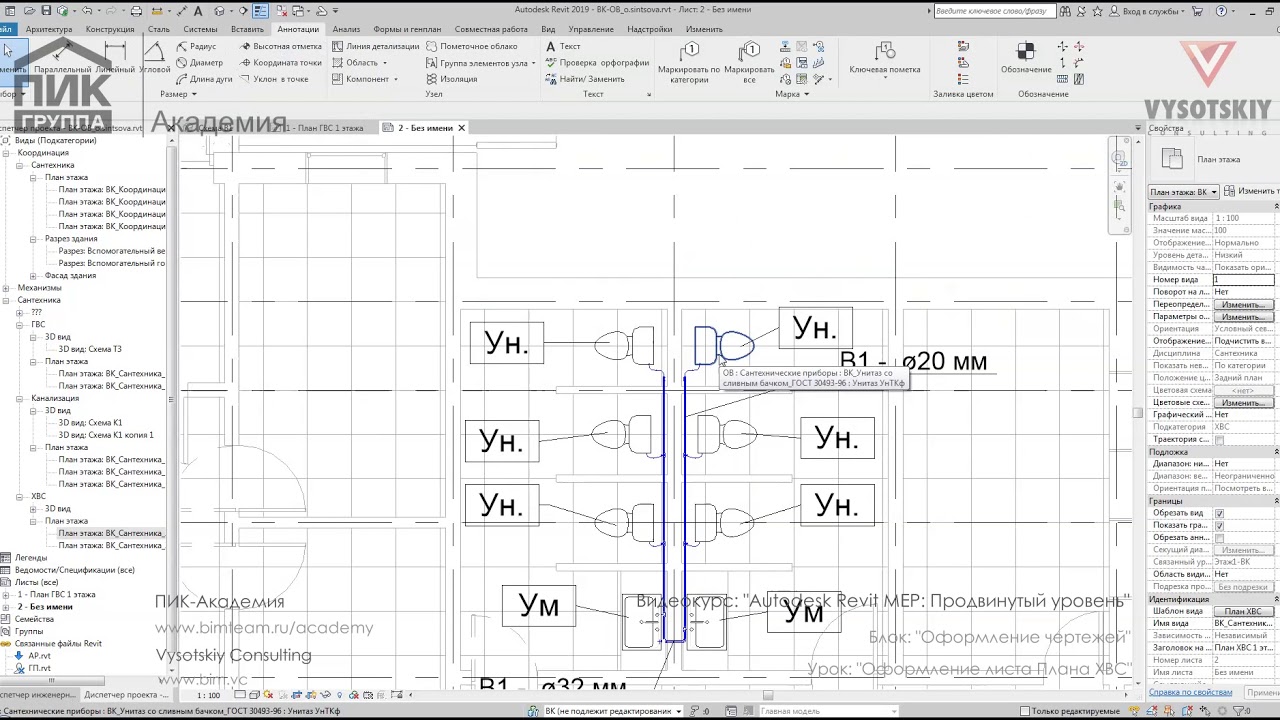Open 'Анализ' ribbon tab

(x=346, y=29)
